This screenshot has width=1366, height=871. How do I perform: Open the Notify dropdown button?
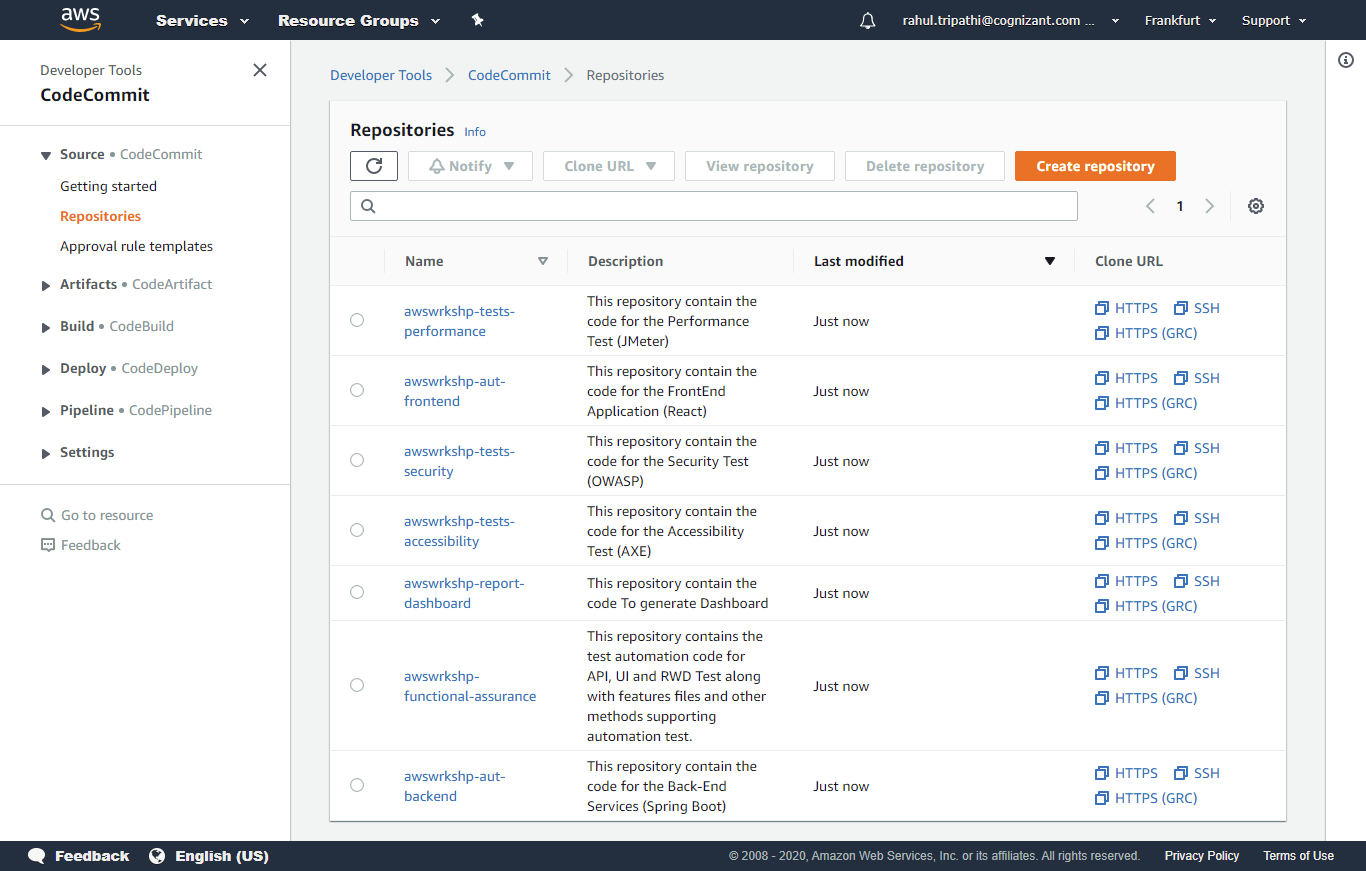(470, 166)
